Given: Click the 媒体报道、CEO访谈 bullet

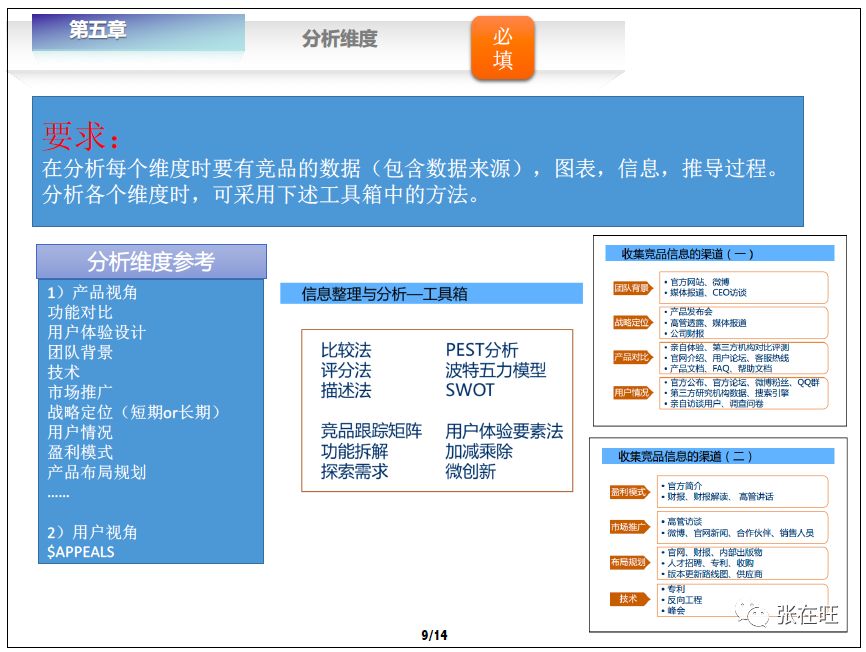Looking at the screenshot, I should click(x=705, y=293).
